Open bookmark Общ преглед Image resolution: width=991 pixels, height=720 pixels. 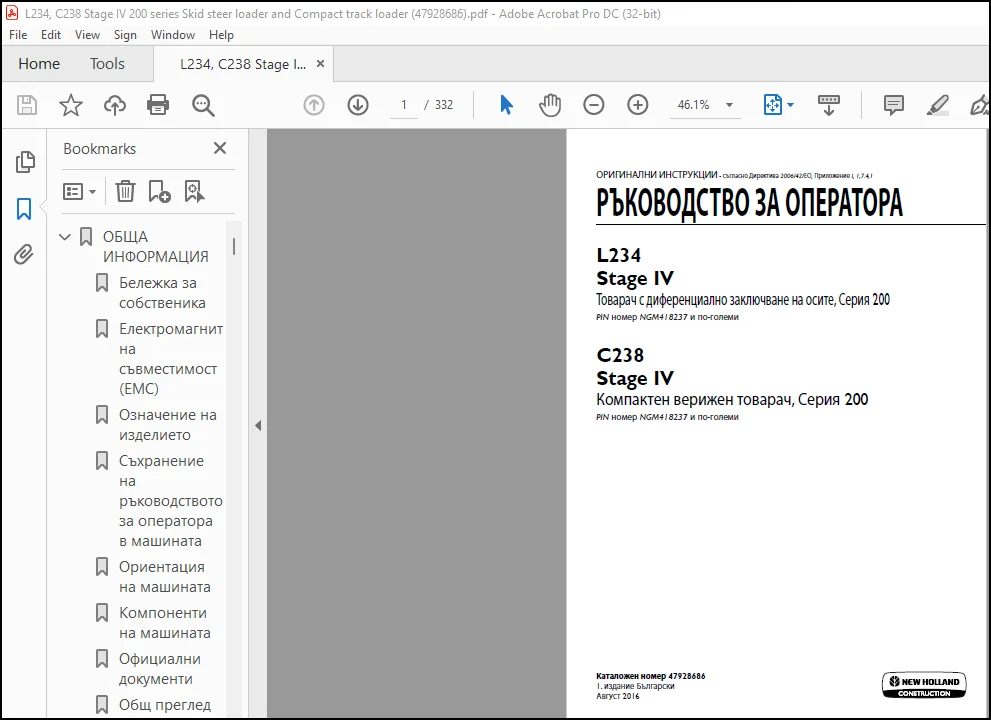[x=165, y=705]
